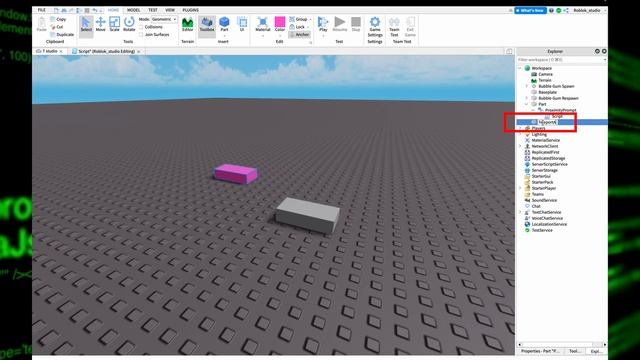Click the What's New button
Viewport: 640px width, 360px height.
pyautogui.click(x=530, y=10)
